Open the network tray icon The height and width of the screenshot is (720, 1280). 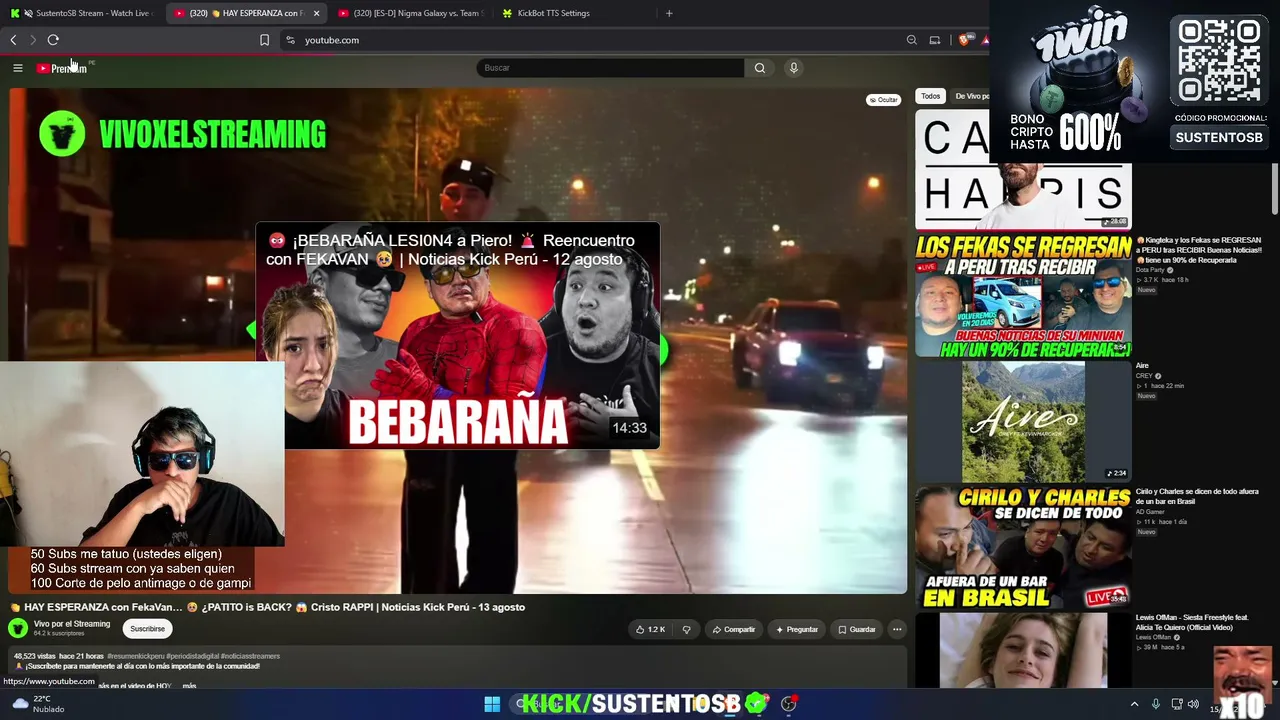tap(1177, 704)
